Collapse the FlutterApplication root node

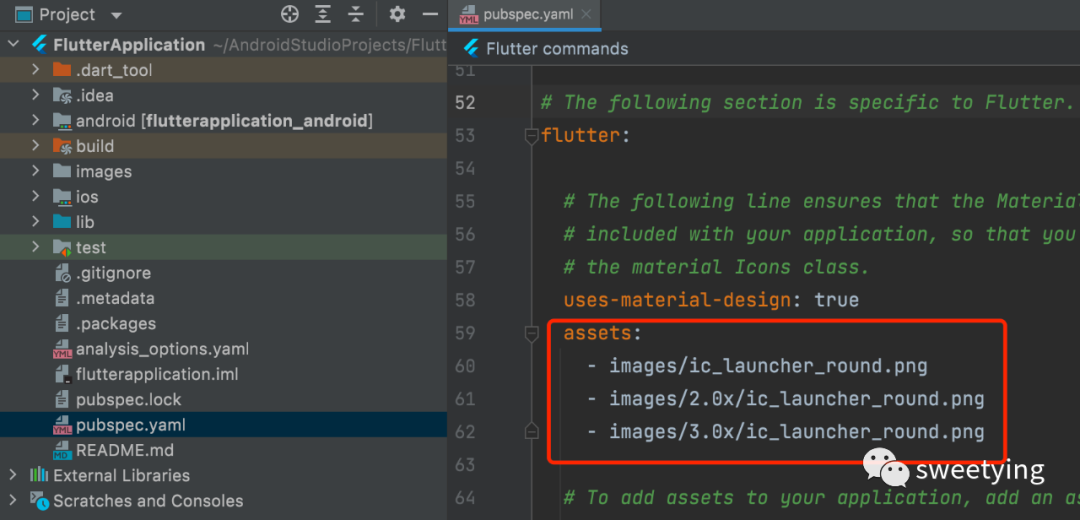coord(12,45)
